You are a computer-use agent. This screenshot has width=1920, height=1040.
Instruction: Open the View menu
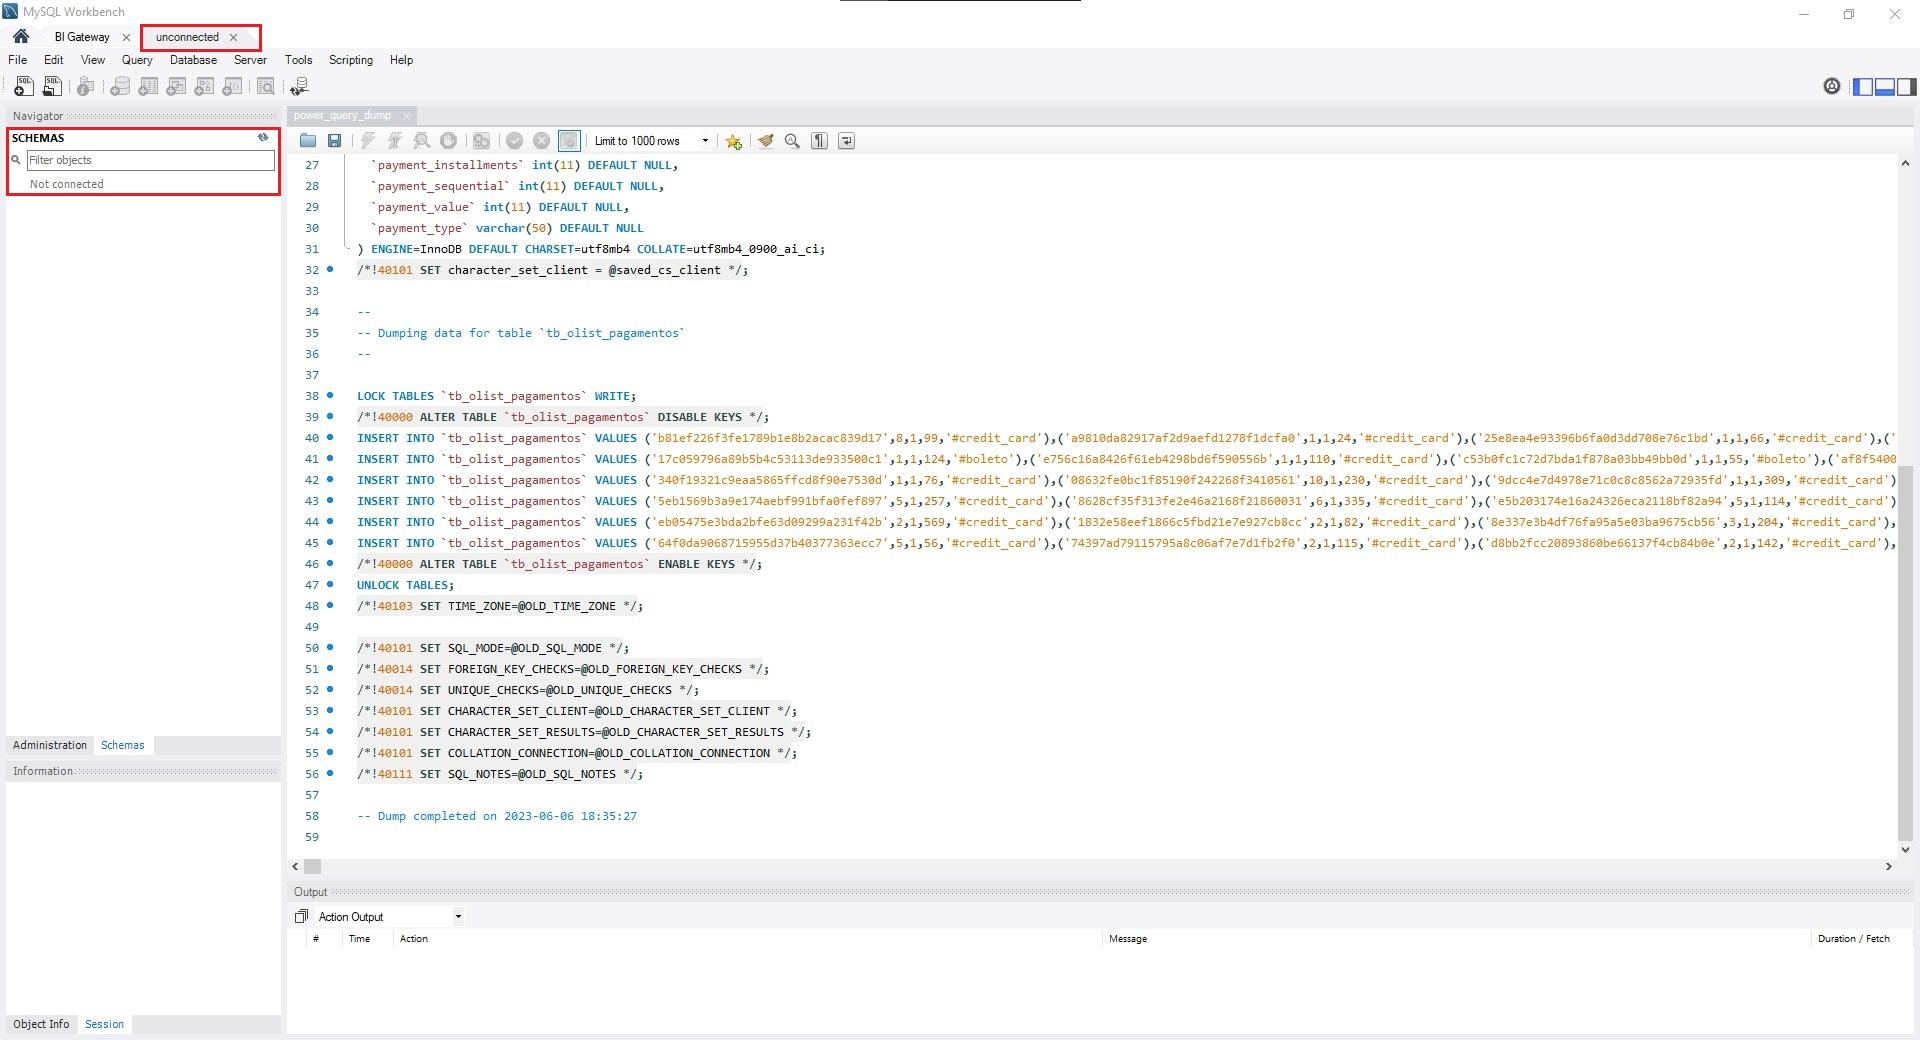tap(93, 60)
